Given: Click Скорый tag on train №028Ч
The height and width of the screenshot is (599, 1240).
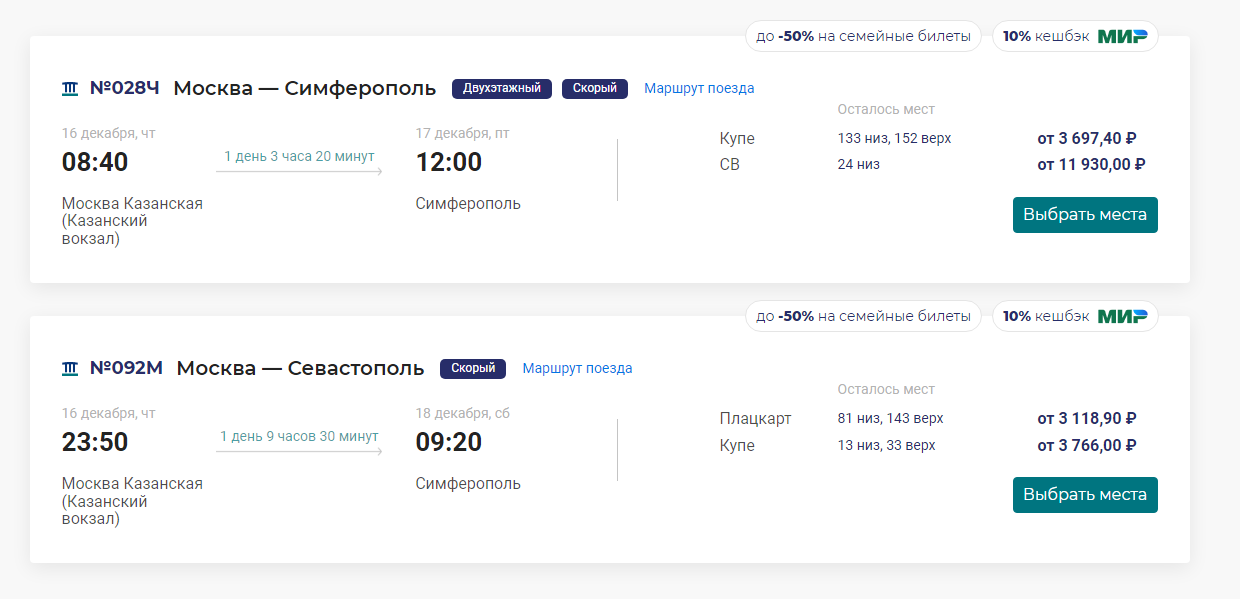Looking at the screenshot, I should pyautogui.click(x=595, y=88).
